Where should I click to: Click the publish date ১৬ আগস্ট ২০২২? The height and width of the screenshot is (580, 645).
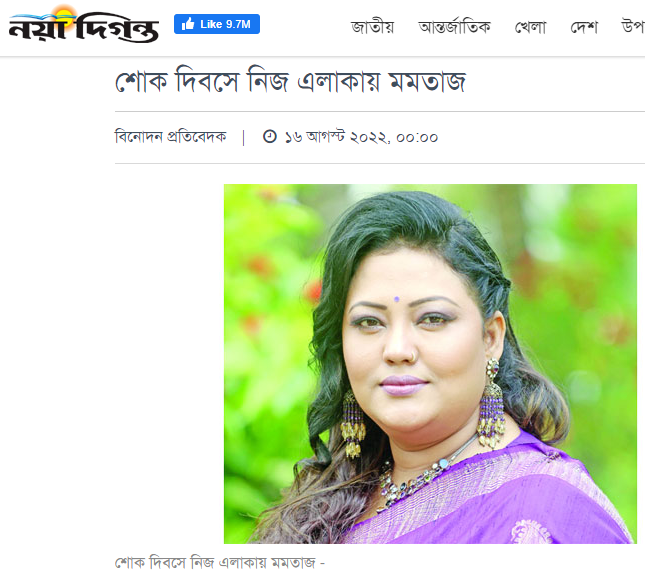click(x=335, y=137)
